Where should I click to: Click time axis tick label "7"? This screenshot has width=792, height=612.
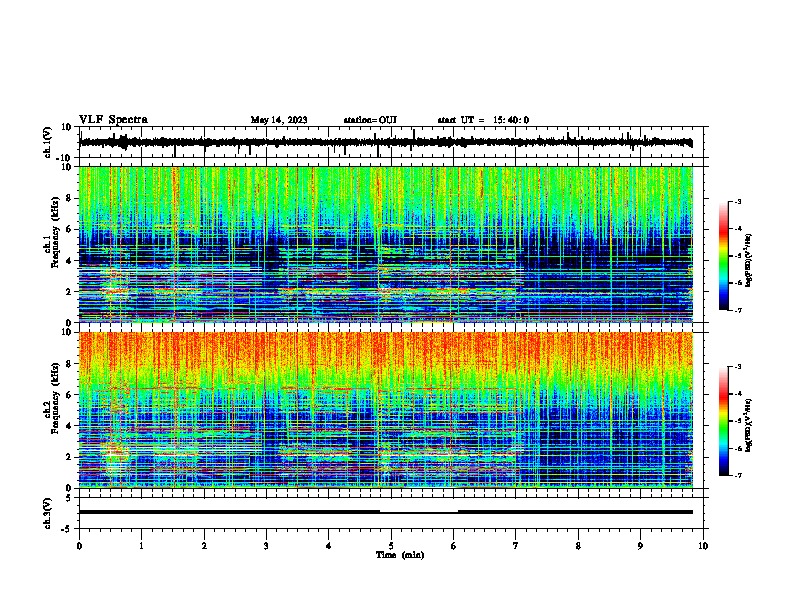tap(516, 546)
